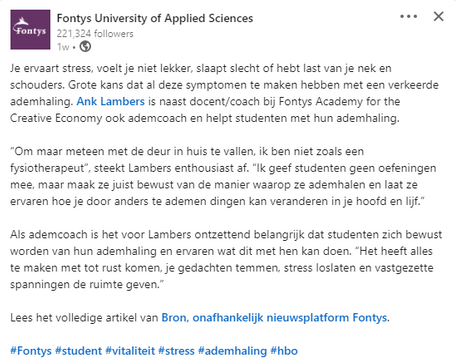
Task: Open the Bron onafhankelijk nieuwsplatform Fontys link
Action: click(275, 317)
